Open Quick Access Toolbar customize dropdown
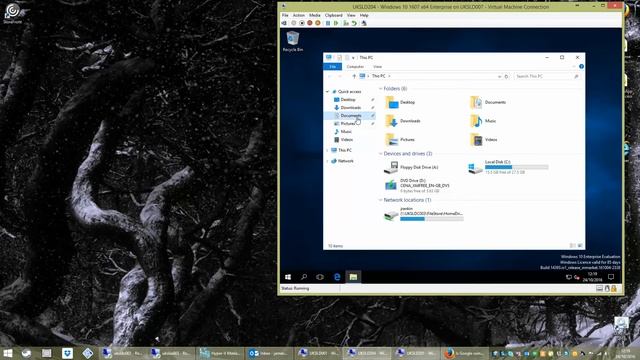 click(x=353, y=58)
